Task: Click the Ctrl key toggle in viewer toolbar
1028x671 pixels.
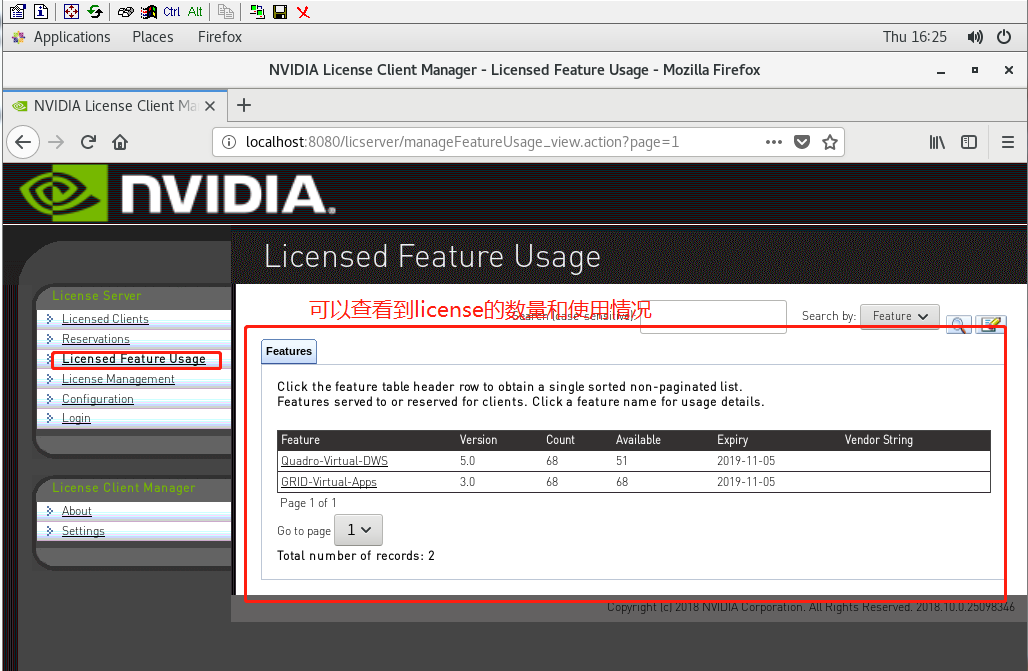Action: tap(172, 12)
